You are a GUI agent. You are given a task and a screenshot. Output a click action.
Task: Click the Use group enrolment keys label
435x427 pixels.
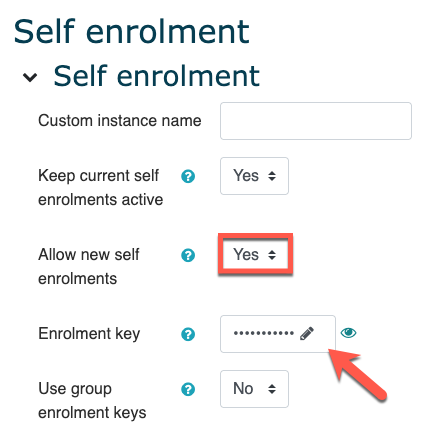[92, 400]
